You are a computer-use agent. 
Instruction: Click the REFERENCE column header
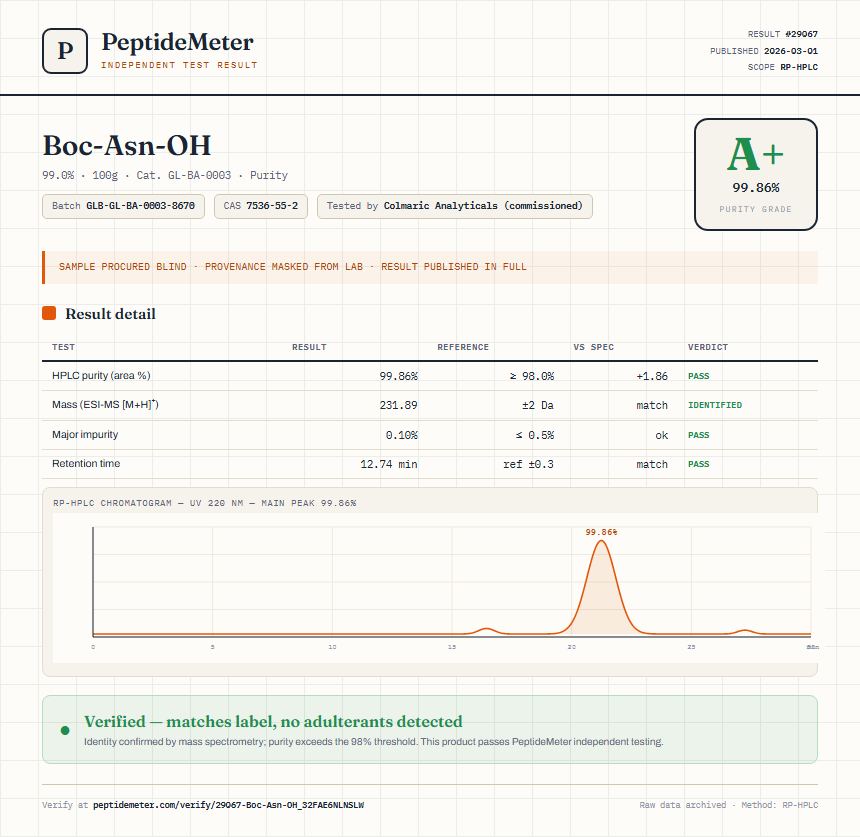(463, 347)
